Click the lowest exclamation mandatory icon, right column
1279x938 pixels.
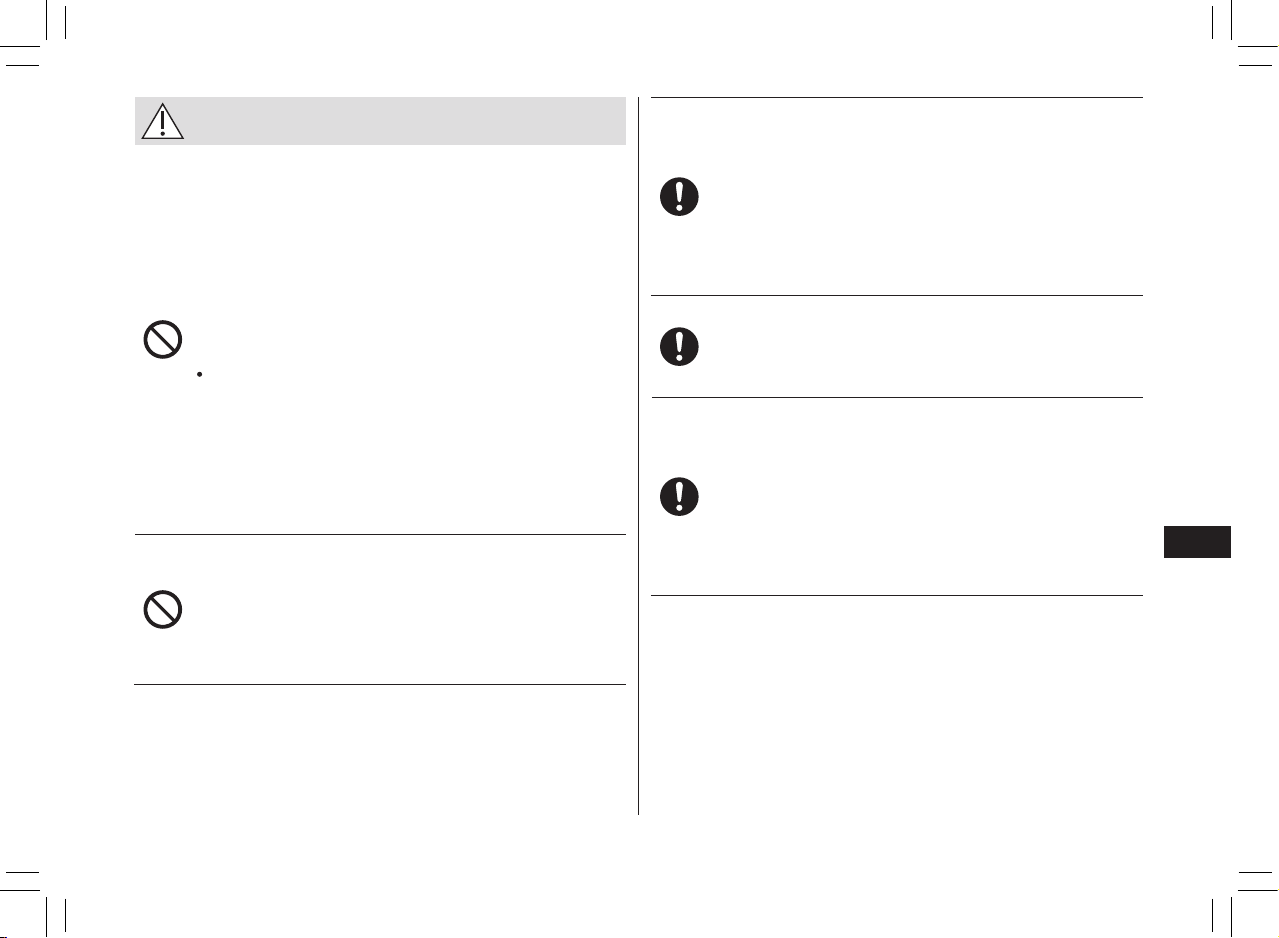679,497
